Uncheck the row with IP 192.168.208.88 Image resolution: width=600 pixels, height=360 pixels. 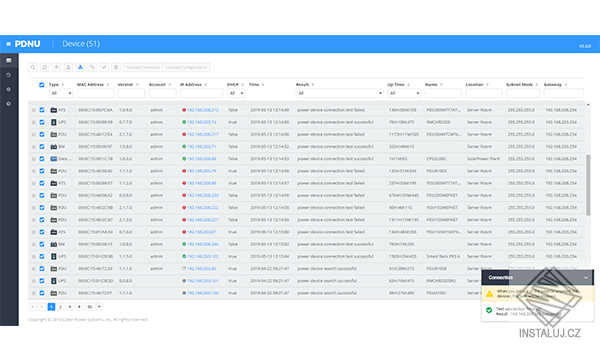coord(42,159)
